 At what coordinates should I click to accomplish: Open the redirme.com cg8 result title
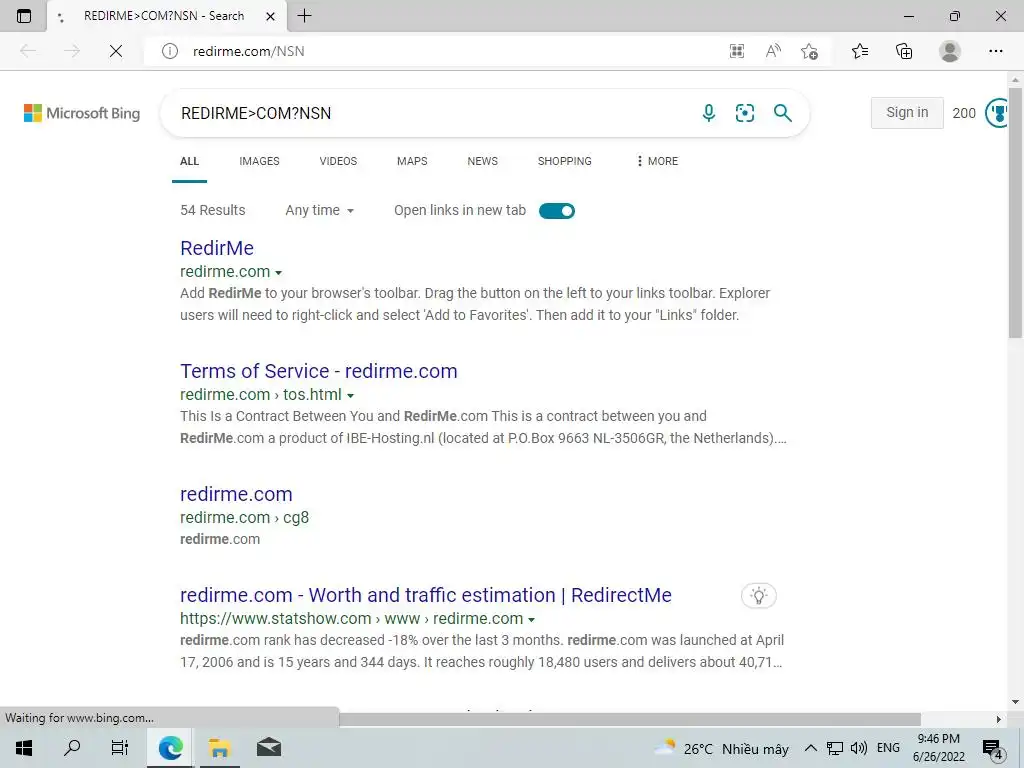coord(236,494)
